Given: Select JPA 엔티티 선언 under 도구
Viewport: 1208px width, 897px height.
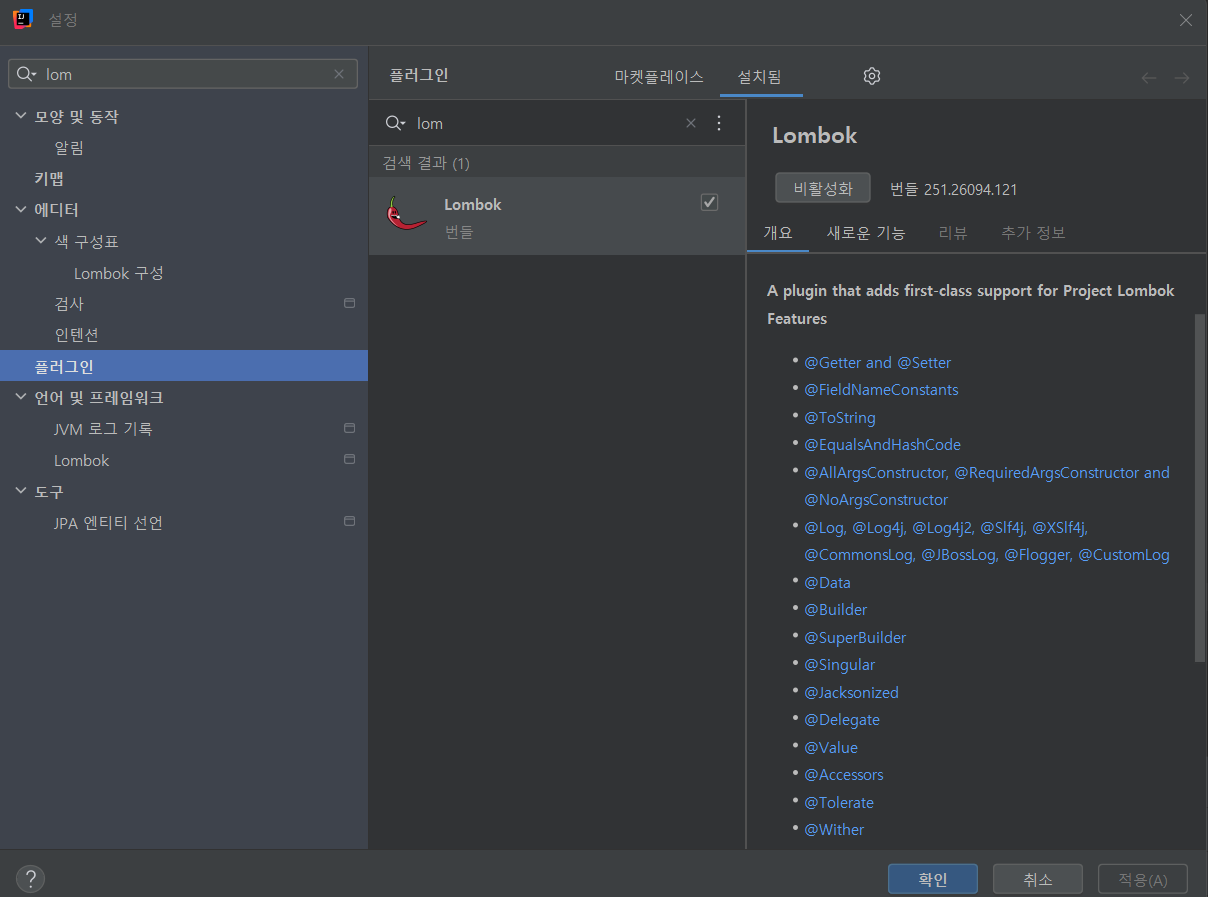Looking at the screenshot, I should click(108, 523).
